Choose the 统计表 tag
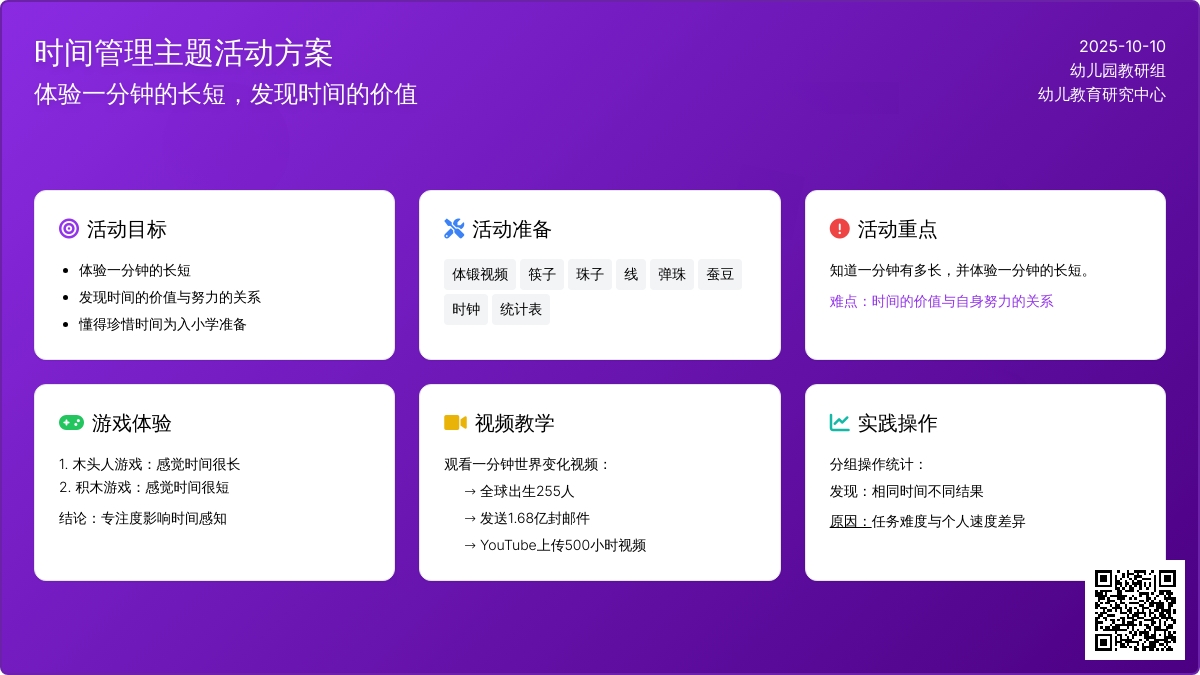1200x675 pixels. tap(521, 309)
